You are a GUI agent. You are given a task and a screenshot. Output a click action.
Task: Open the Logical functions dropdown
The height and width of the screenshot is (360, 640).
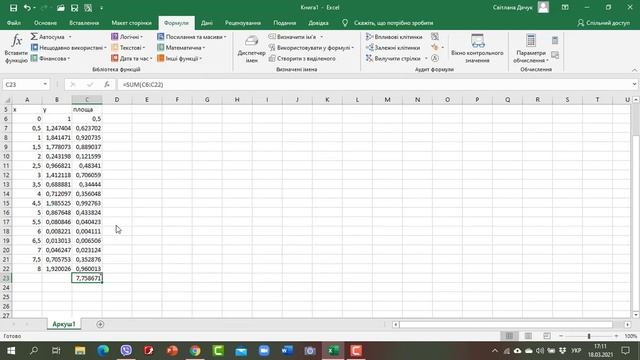(127, 37)
